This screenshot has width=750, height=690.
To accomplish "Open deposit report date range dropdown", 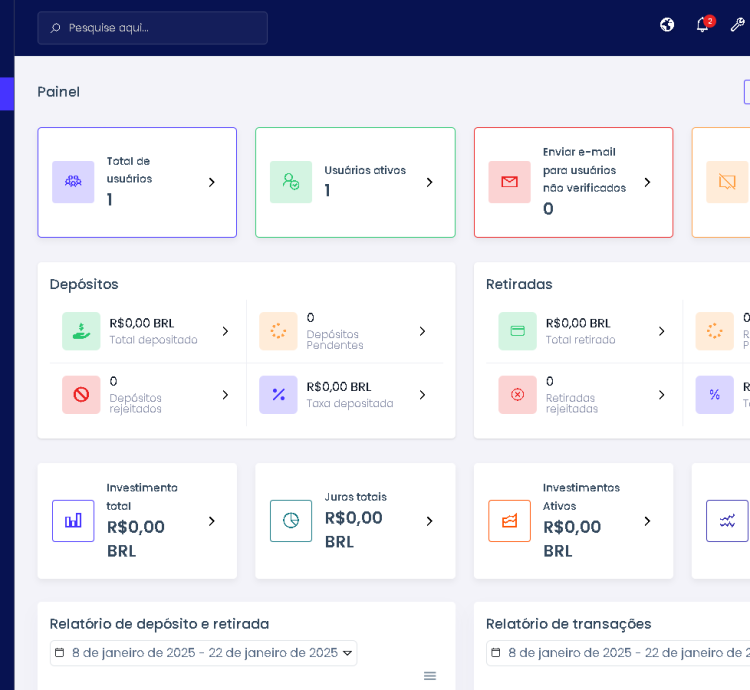I will click(204, 653).
